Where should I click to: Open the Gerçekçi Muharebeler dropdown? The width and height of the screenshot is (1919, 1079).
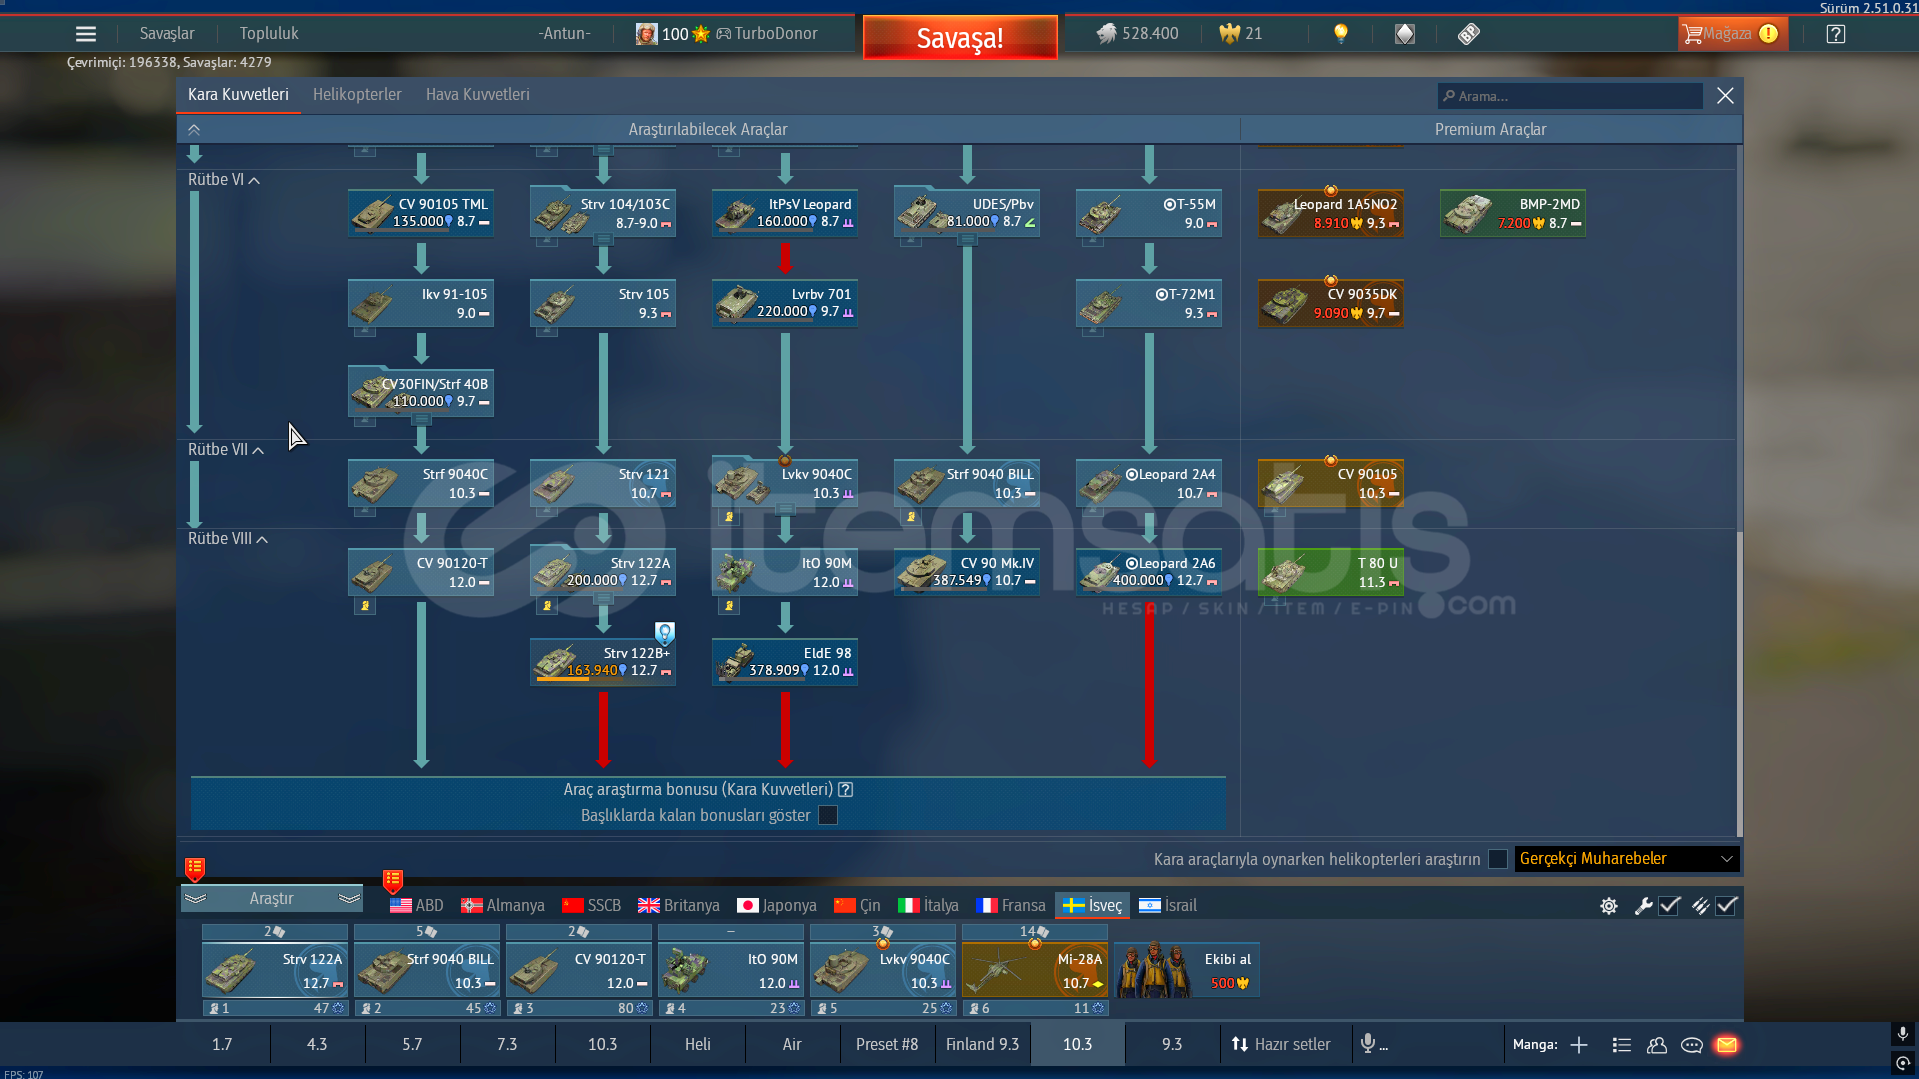coord(1626,859)
